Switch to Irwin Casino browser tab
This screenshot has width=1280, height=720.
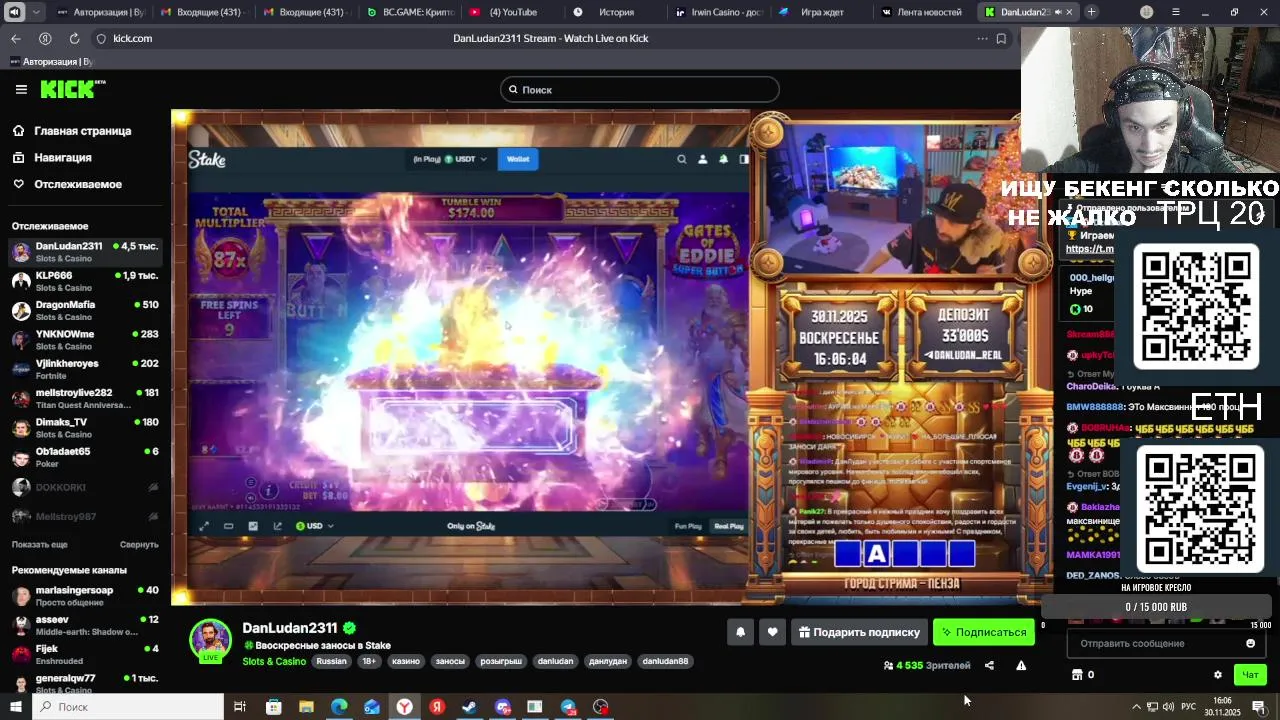[718, 12]
